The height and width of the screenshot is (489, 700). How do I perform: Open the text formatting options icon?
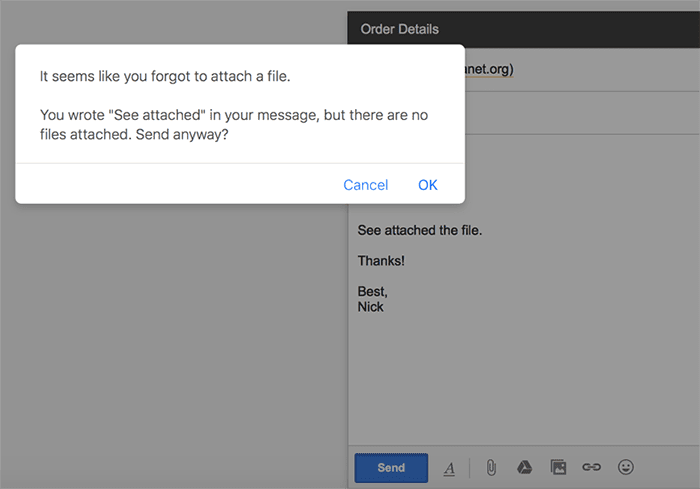coord(449,467)
